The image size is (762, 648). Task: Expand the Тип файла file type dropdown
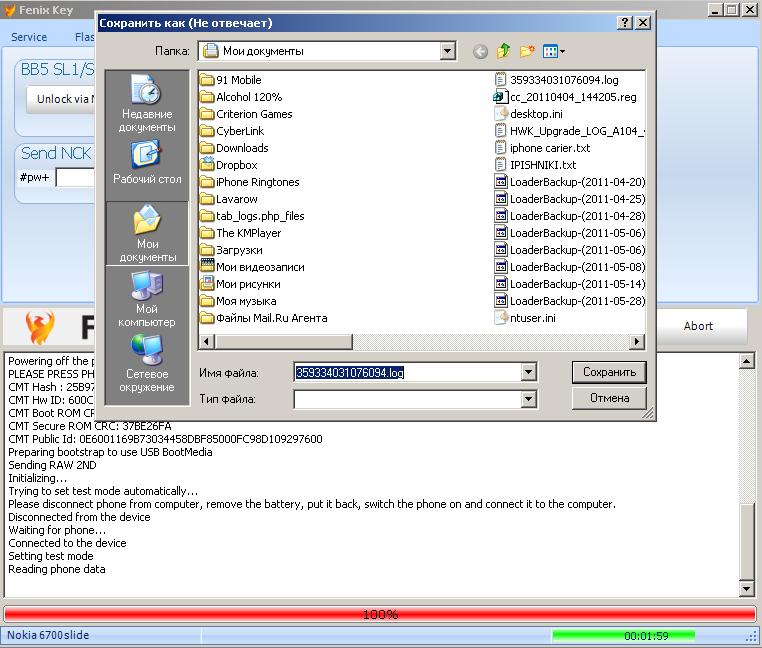click(x=528, y=399)
